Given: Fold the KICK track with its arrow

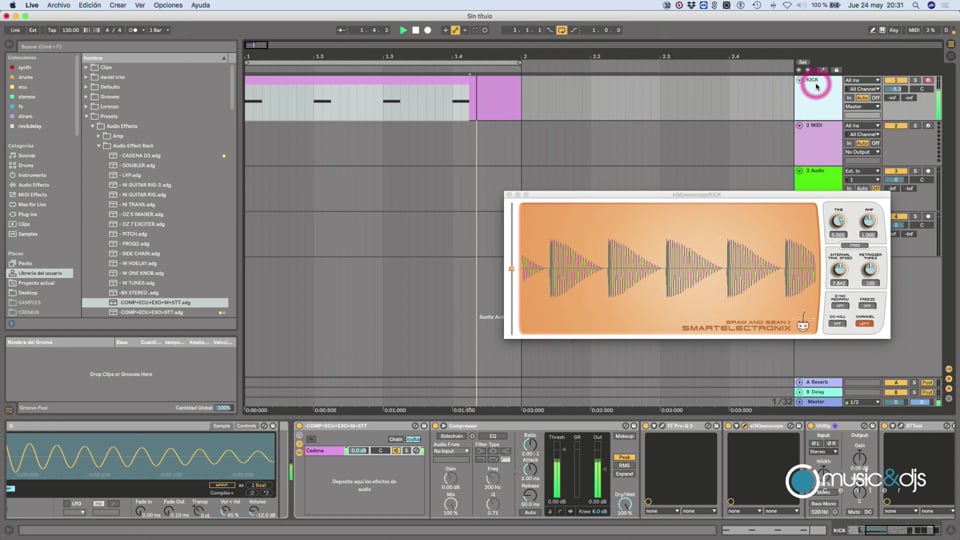Looking at the screenshot, I should tap(799, 80).
